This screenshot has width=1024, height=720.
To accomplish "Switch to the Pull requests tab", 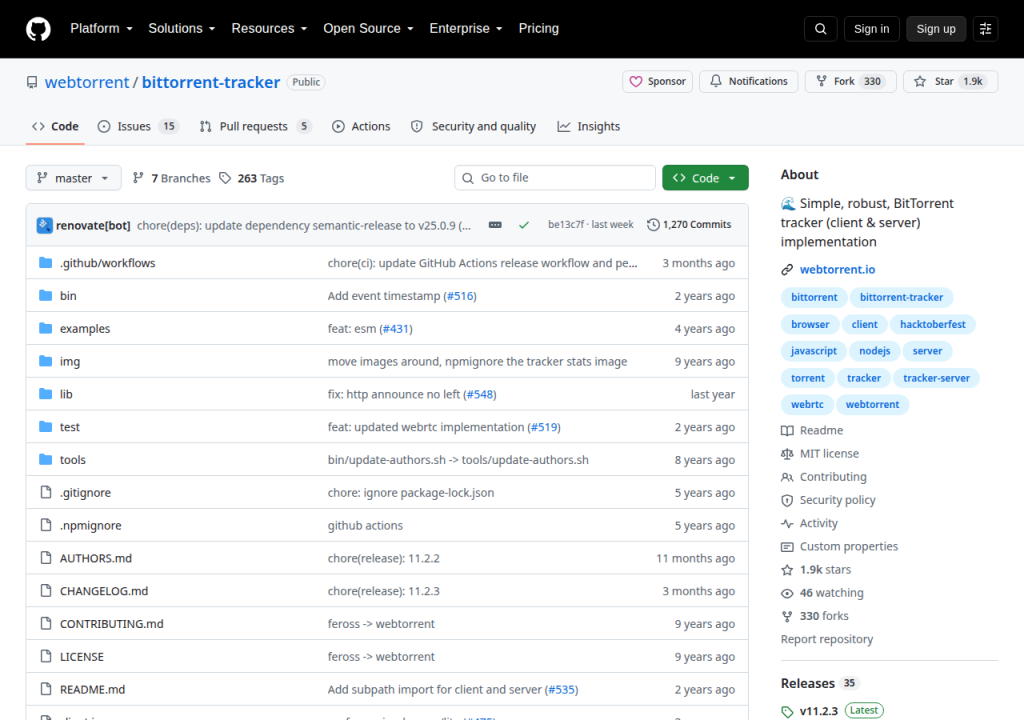I will (x=256, y=126).
